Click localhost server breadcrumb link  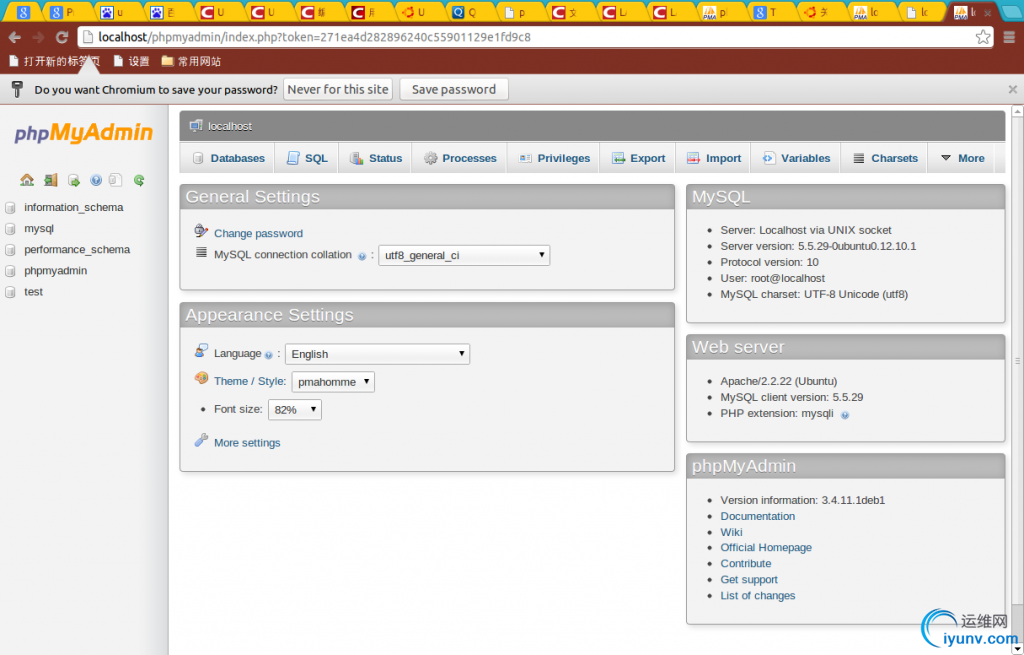pos(230,127)
